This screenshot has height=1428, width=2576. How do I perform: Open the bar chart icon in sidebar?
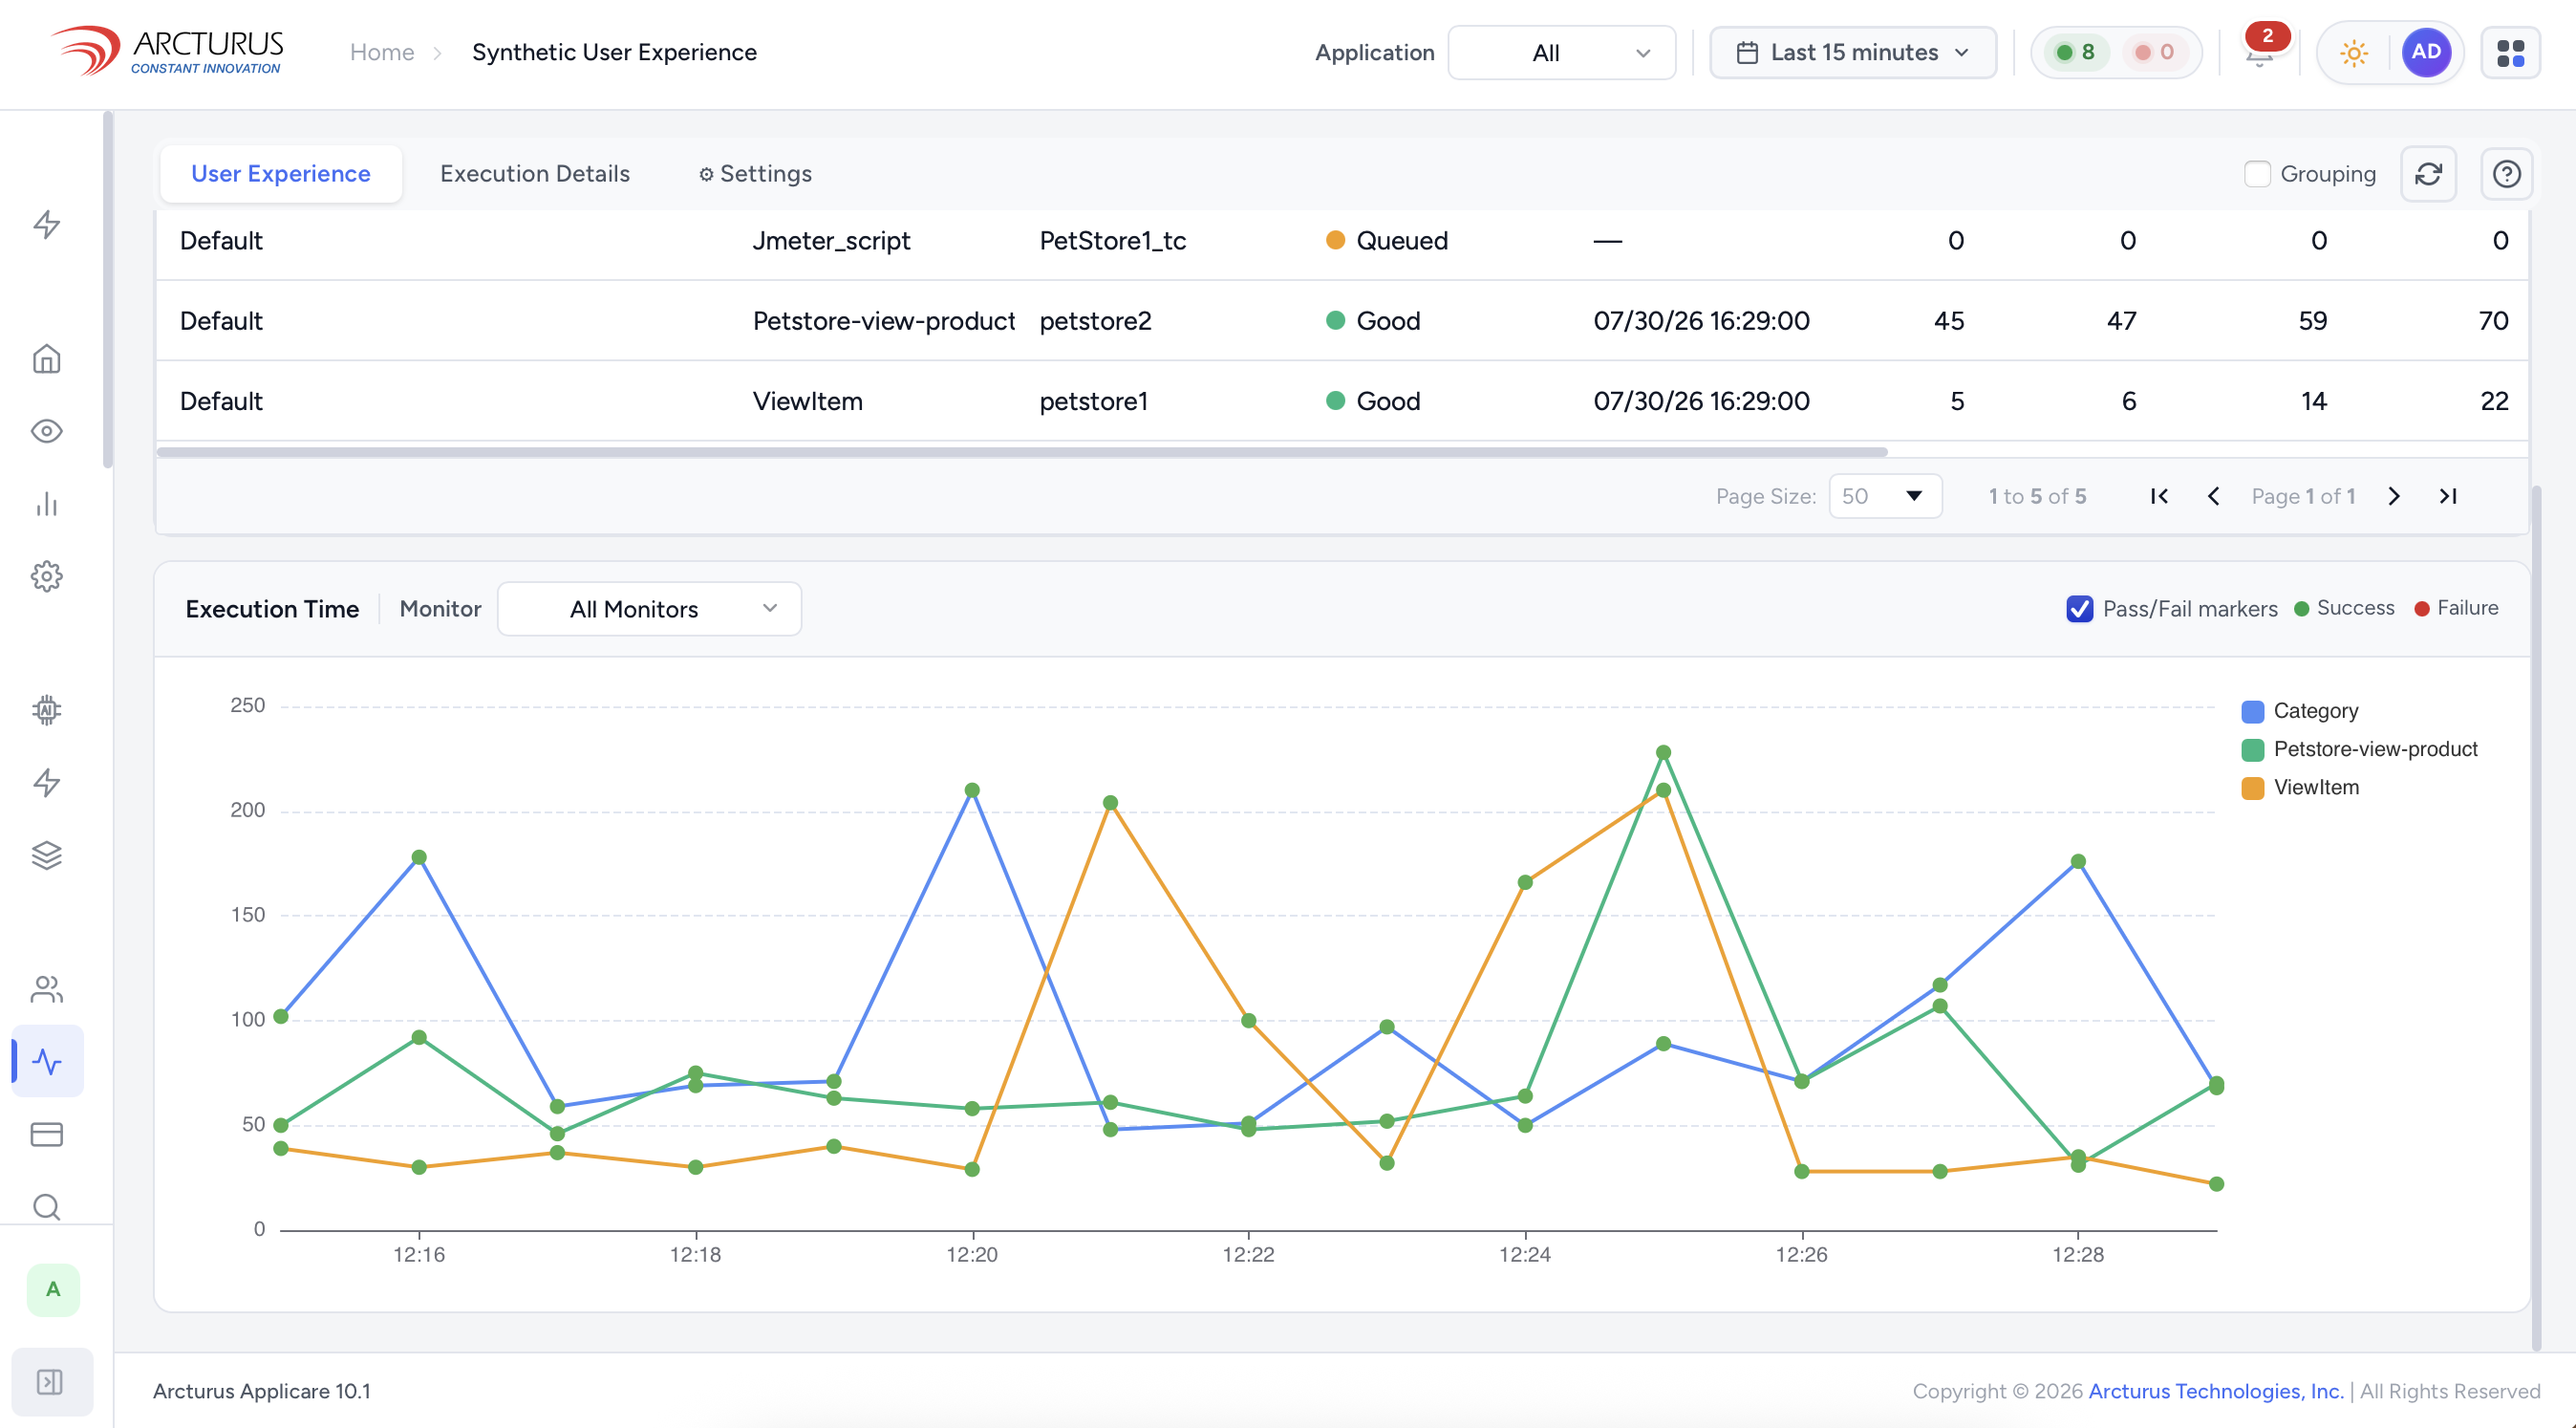(47, 504)
